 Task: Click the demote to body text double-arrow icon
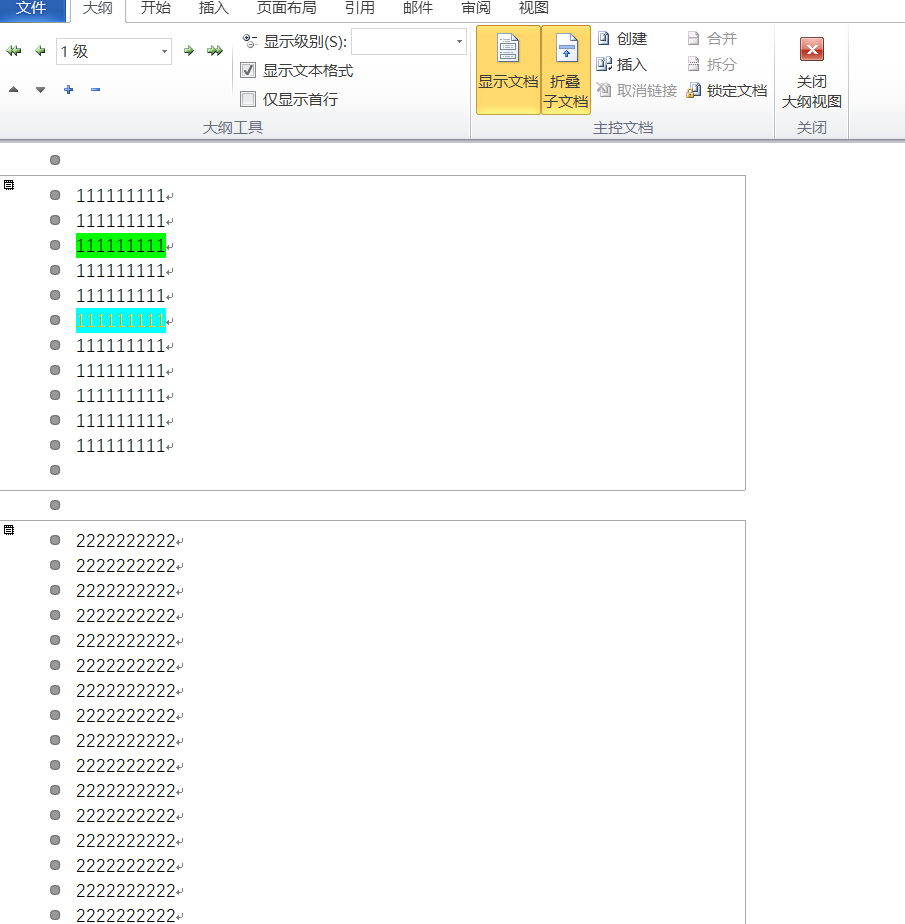coord(215,51)
